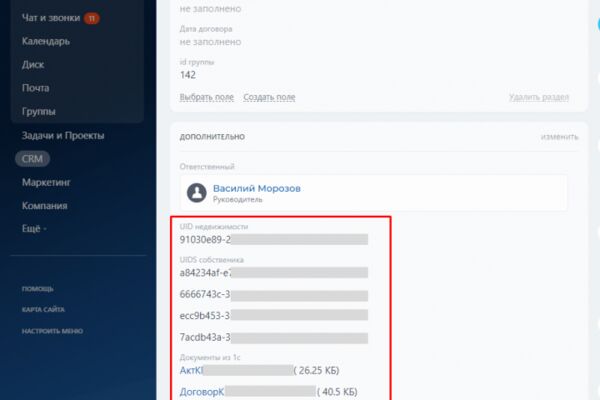The image size is (600, 400).
Task: Go to Задачи и Проекты
Action: (x=63, y=136)
